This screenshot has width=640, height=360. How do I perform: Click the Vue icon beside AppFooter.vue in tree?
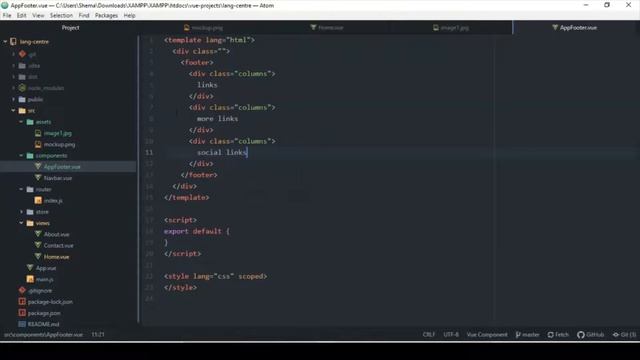pos(38,167)
